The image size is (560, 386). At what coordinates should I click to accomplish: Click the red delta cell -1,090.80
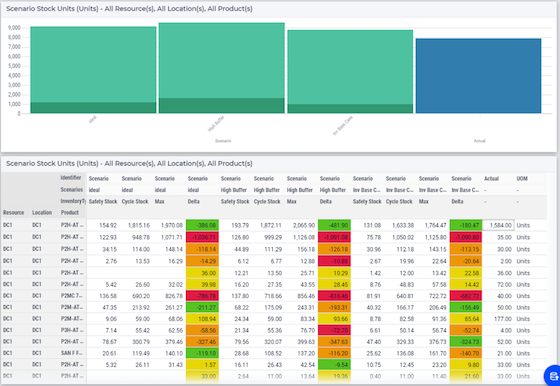click(466, 237)
